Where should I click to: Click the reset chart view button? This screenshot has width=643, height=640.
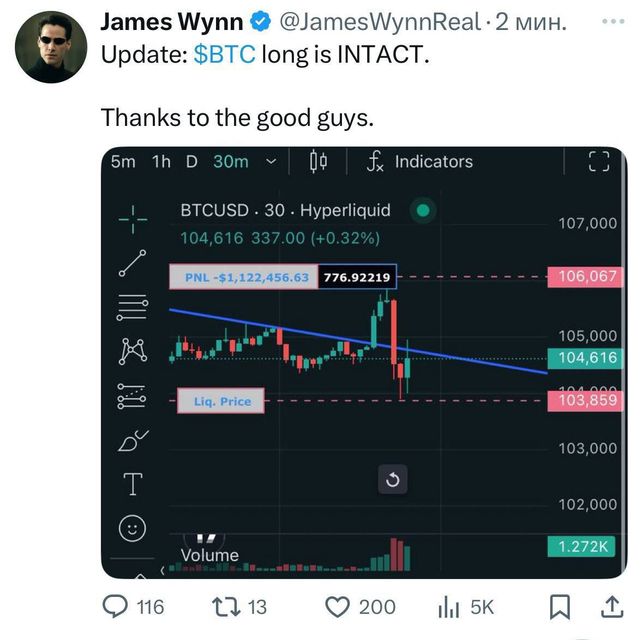(x=393, y=479)
